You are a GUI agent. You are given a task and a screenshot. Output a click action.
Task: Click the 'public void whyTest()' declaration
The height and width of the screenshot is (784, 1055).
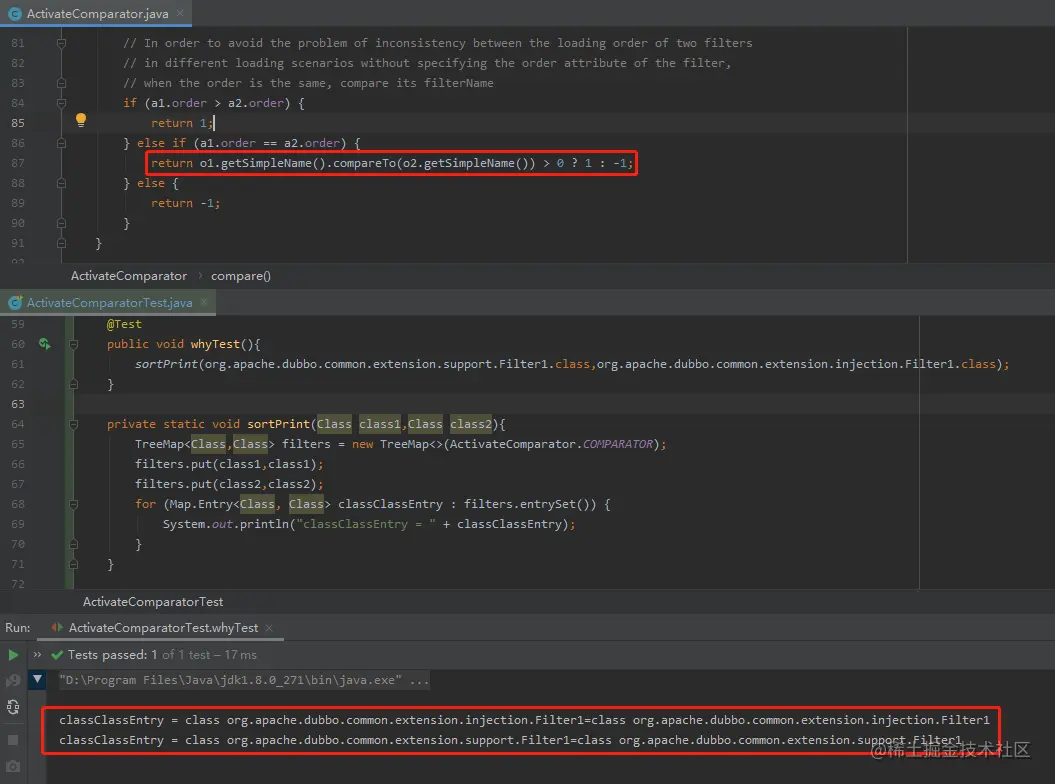point(183,344)
